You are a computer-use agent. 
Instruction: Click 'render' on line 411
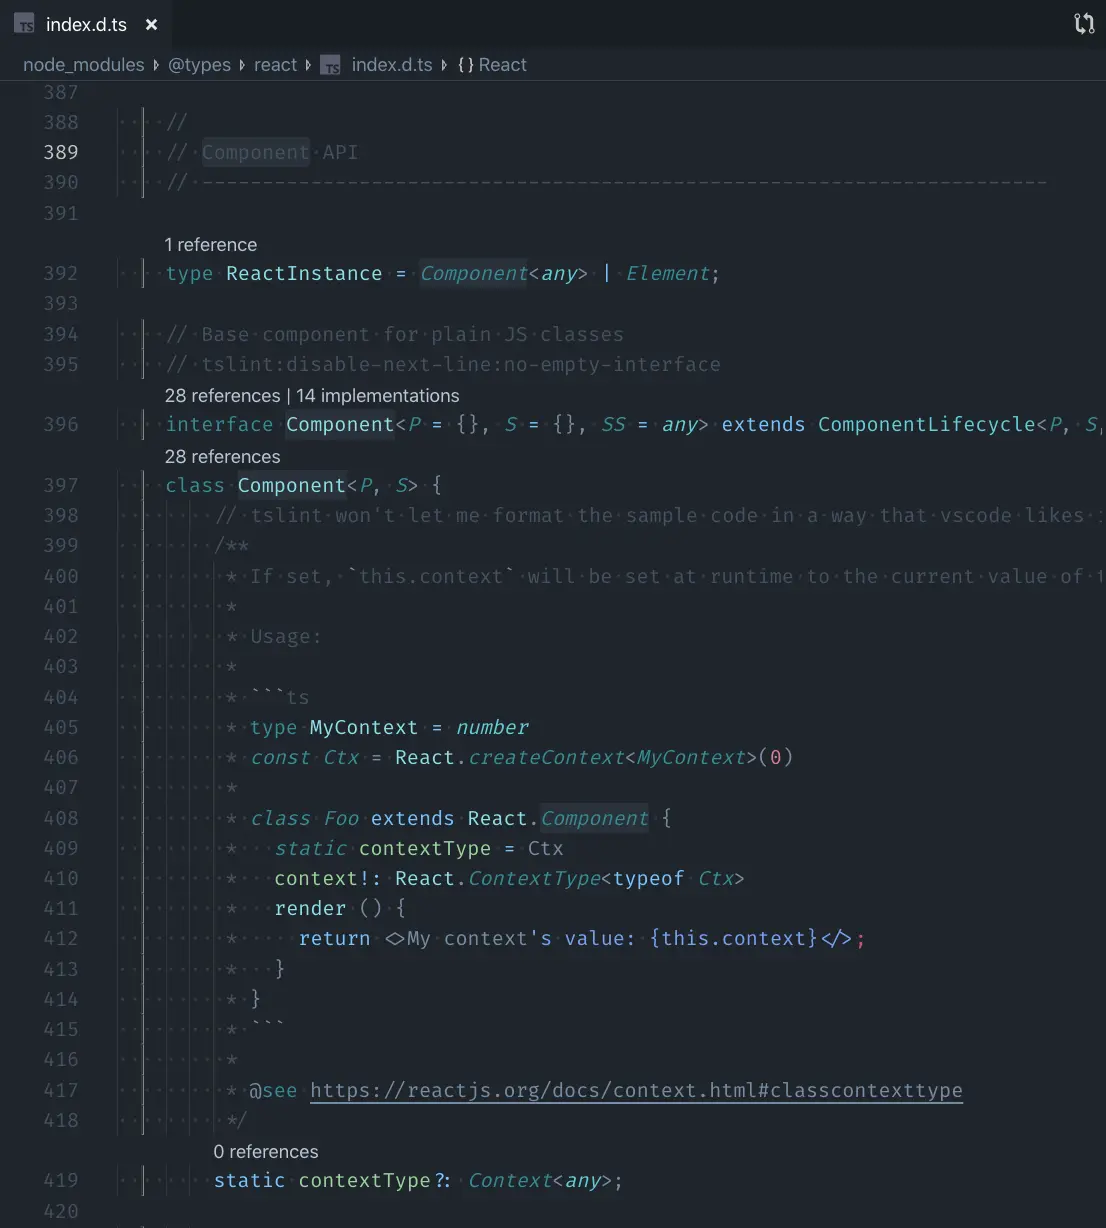point(310,908)
